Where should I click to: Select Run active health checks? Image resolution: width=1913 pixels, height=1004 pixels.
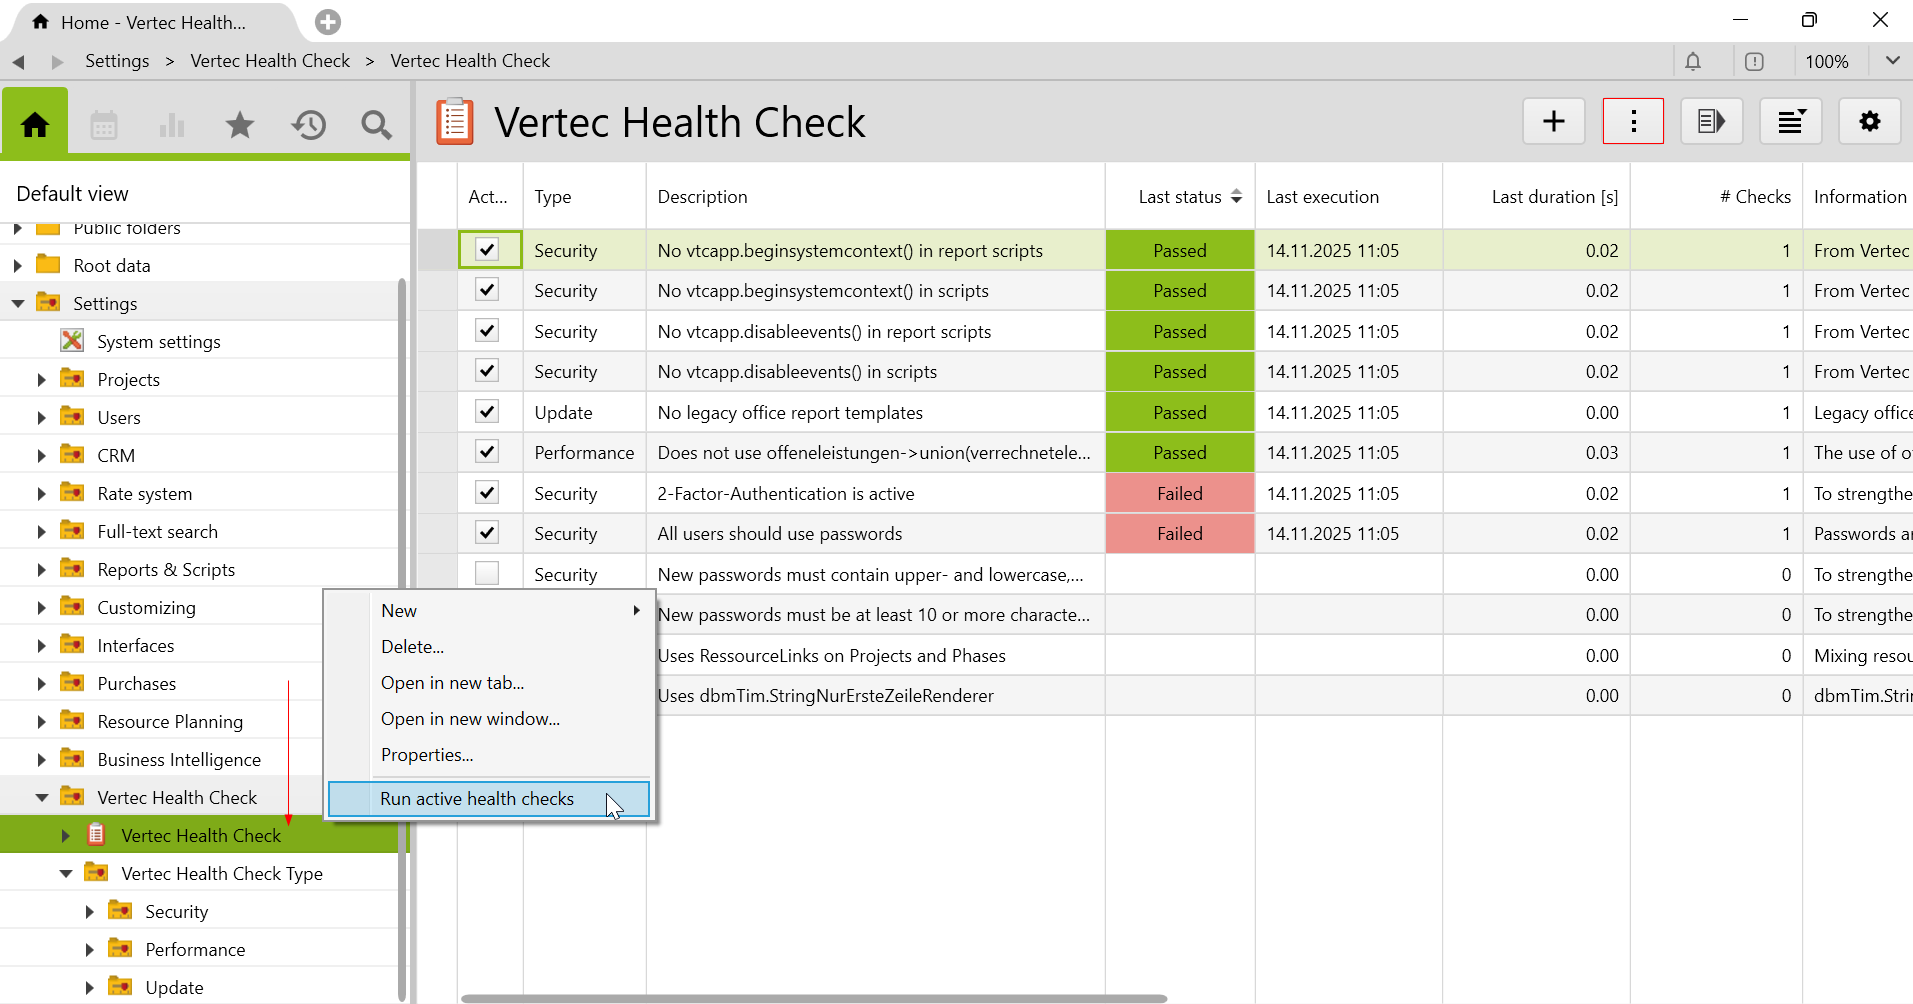477,799
